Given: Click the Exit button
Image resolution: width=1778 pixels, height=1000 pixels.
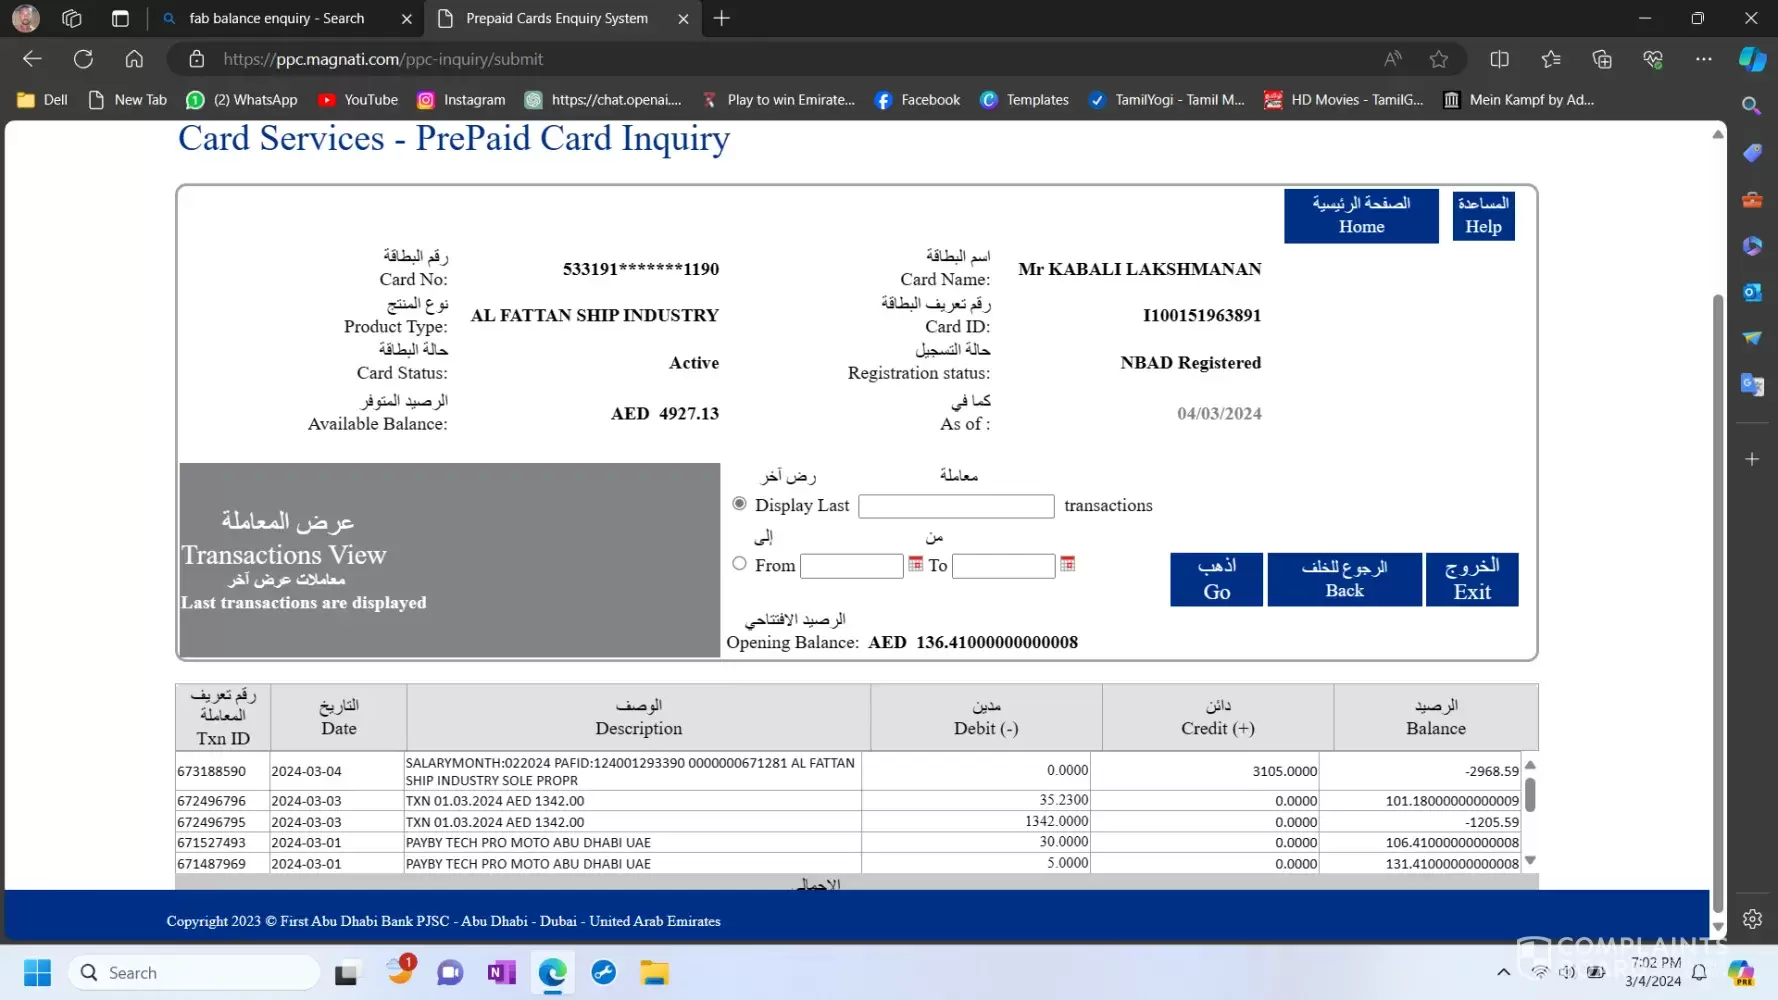Looking at the screenshot, I should [1472, 579].
